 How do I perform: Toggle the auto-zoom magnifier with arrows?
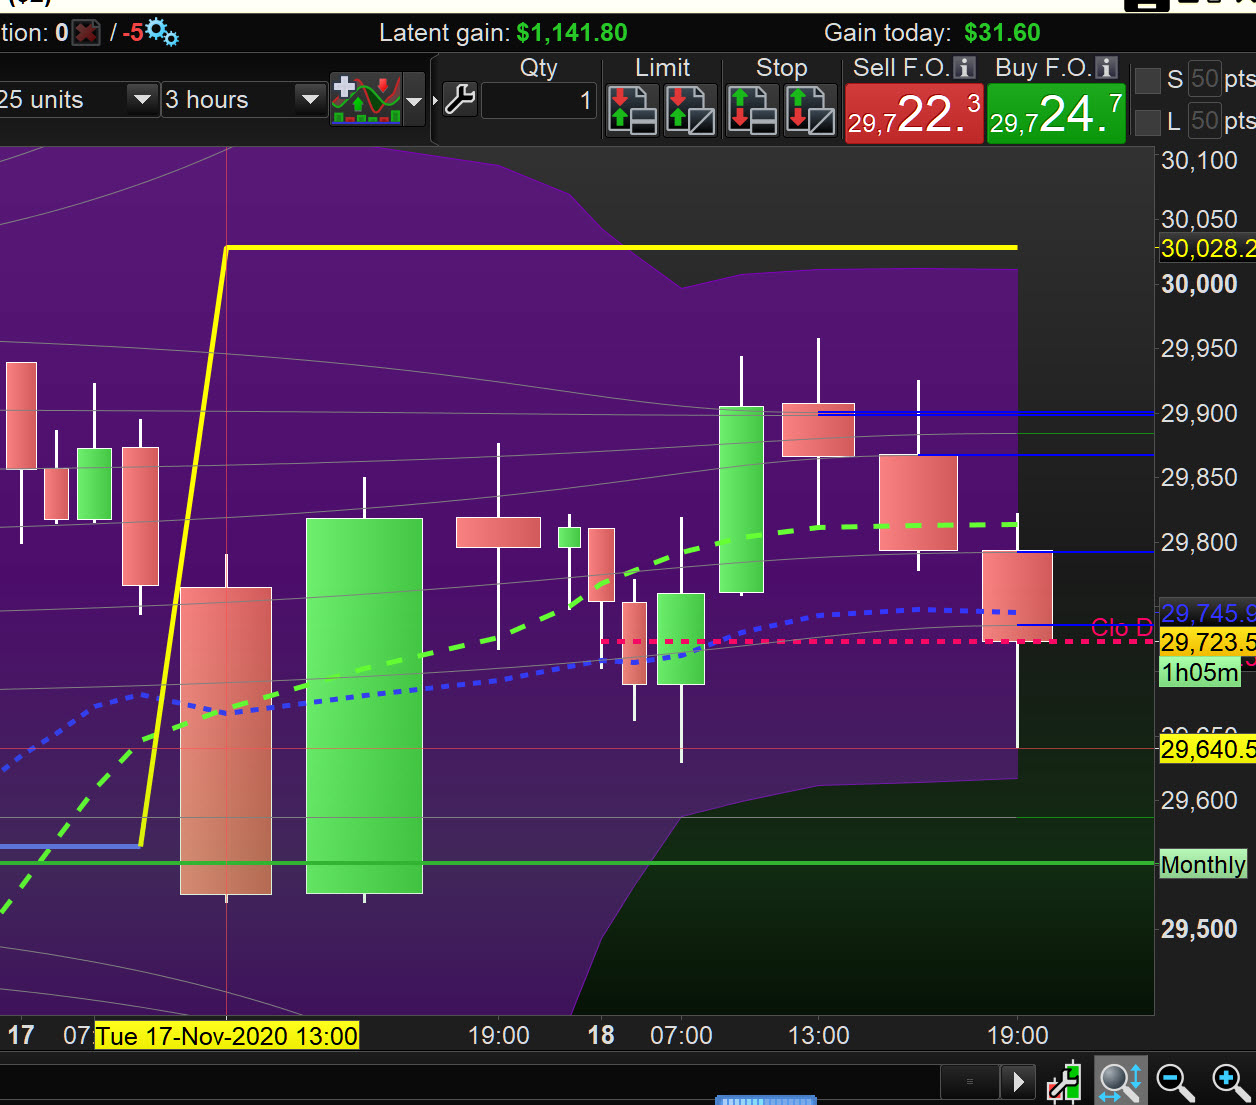1120,1081
